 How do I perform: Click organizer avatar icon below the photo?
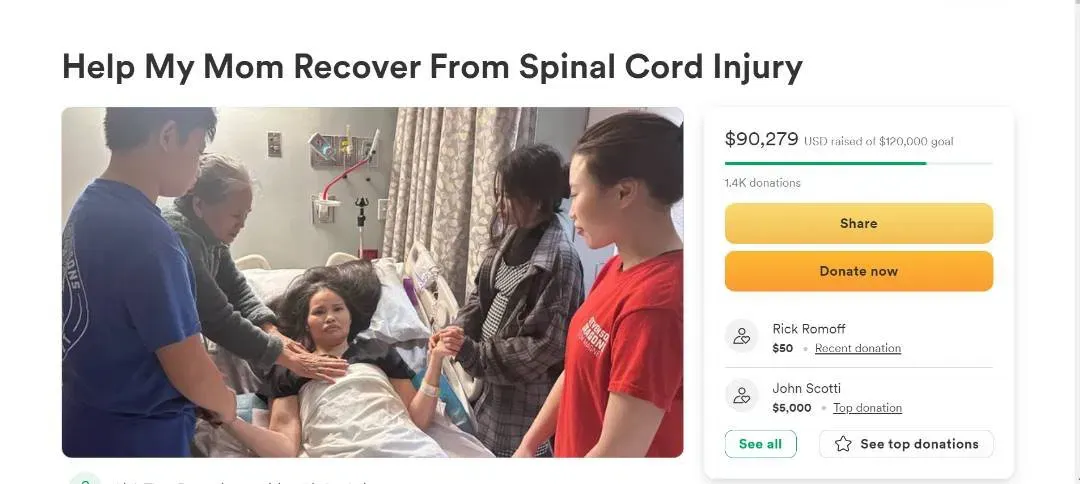pos(85,478)
